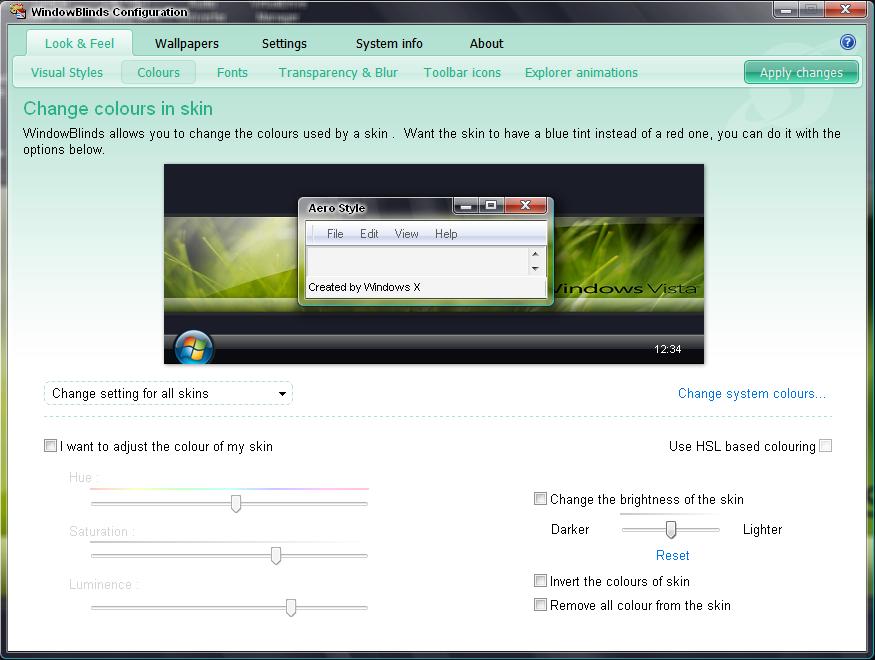Toggle Use HSL based colouring checkbox
The width and height of the screenshot is (875, 660).
tap(825, 446)
